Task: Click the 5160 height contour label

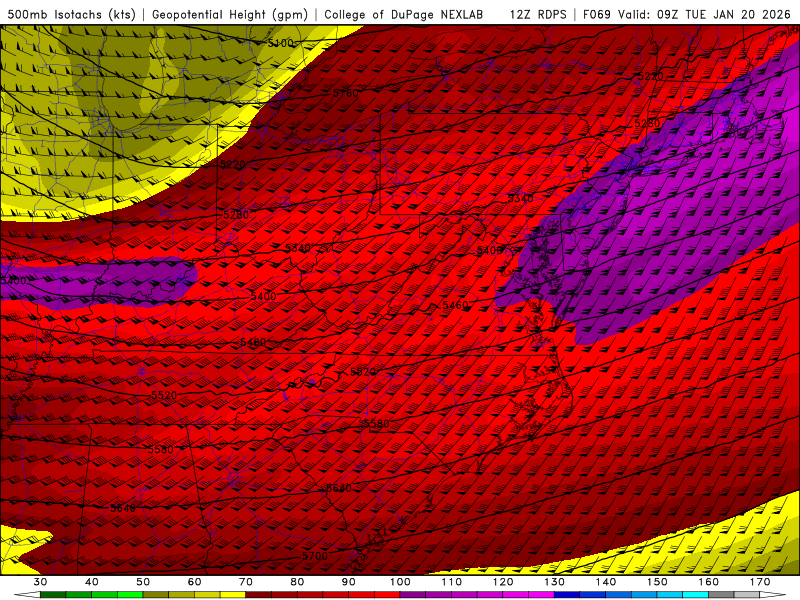Action: click(x=346, y=93)
